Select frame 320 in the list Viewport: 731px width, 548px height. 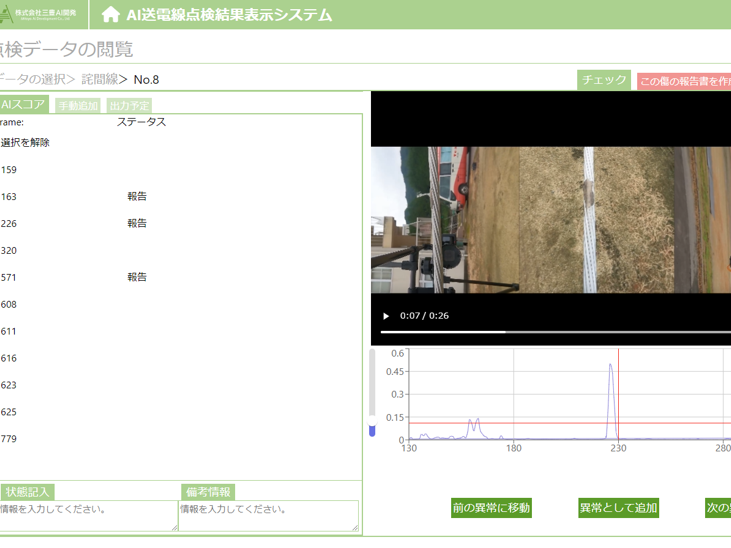coord(9,251)
